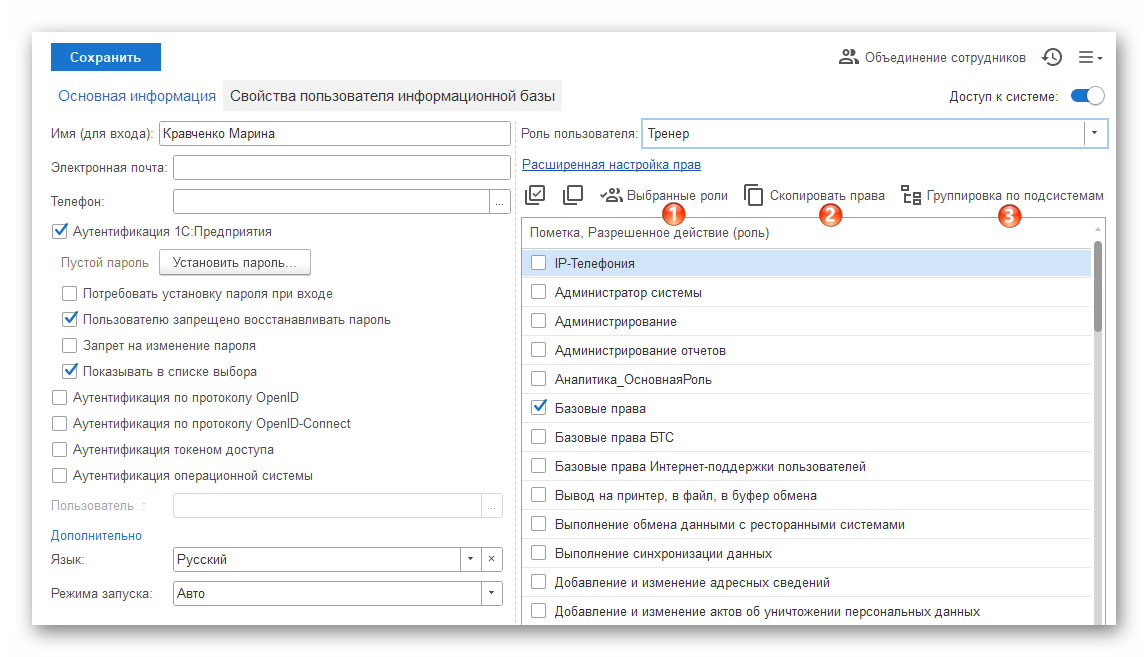This screenshot has height=657, width=1148.
Task: Switch to Основная информация tab
Action: click(137, 97)
